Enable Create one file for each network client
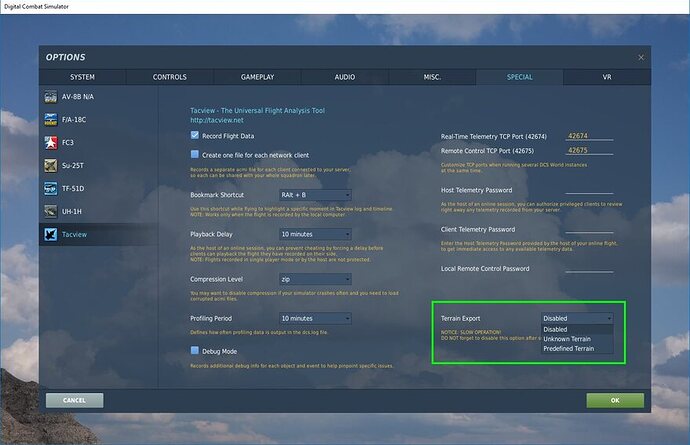This screenshot has height=445, width=690. coord(195,154)
